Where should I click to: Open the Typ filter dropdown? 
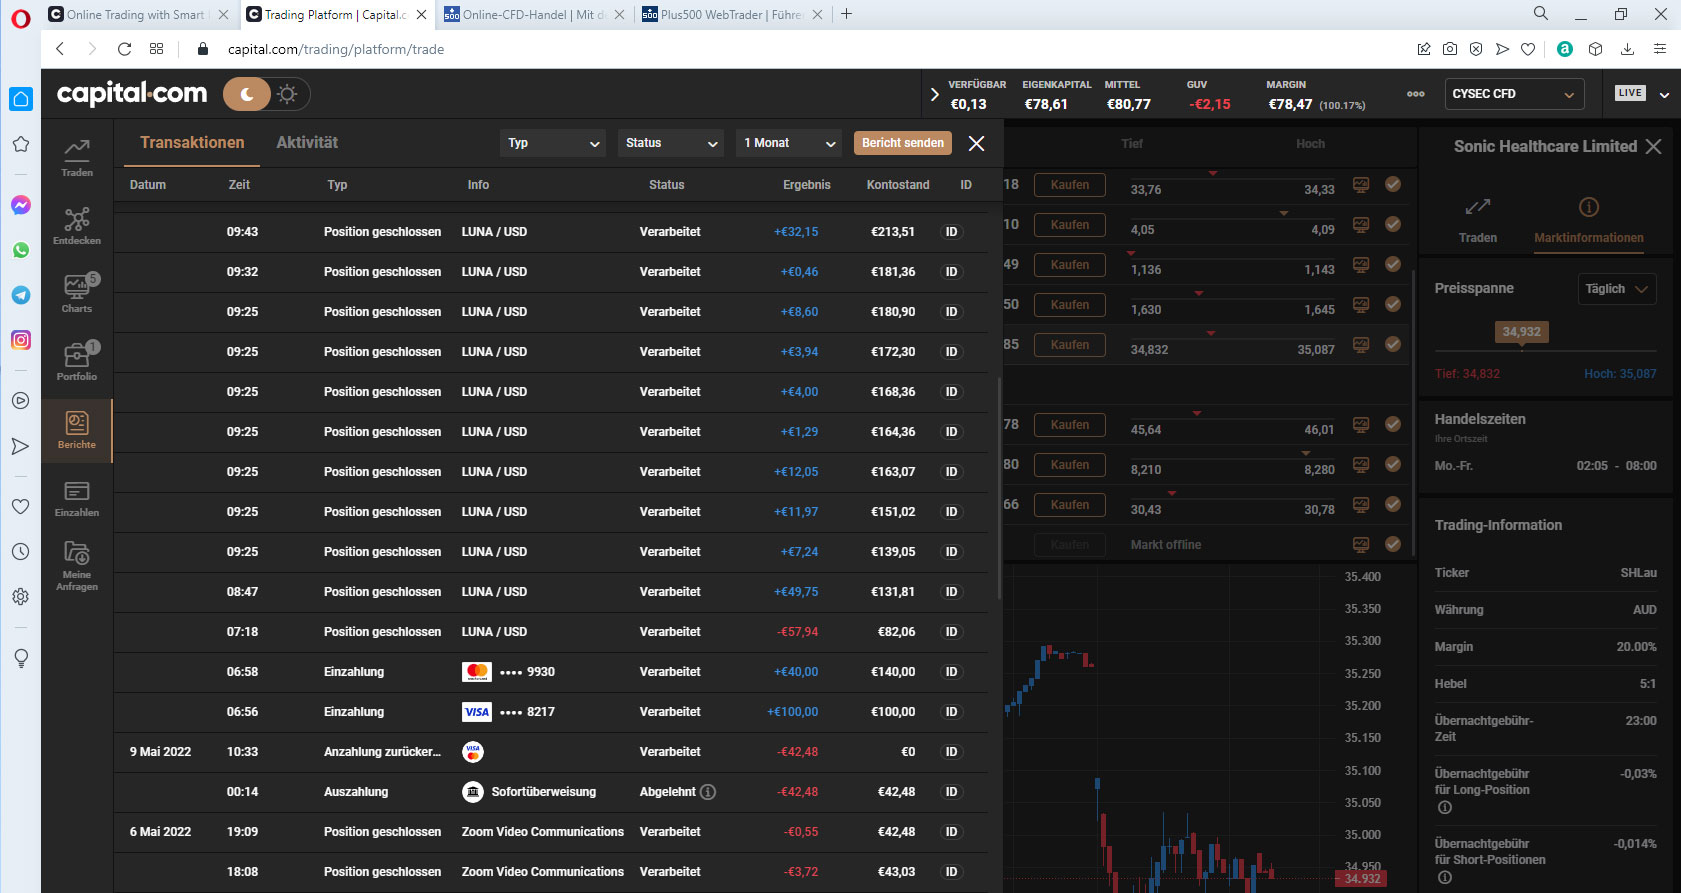tap(553, 143)
